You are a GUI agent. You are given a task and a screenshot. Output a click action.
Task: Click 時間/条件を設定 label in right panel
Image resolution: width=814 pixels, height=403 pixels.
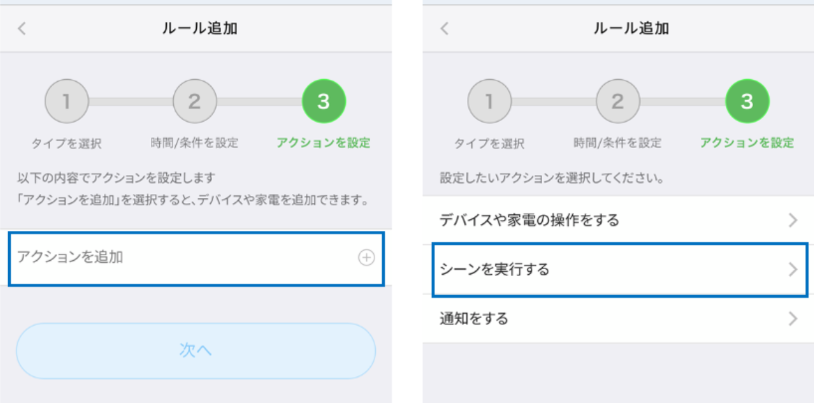[617, 143]
